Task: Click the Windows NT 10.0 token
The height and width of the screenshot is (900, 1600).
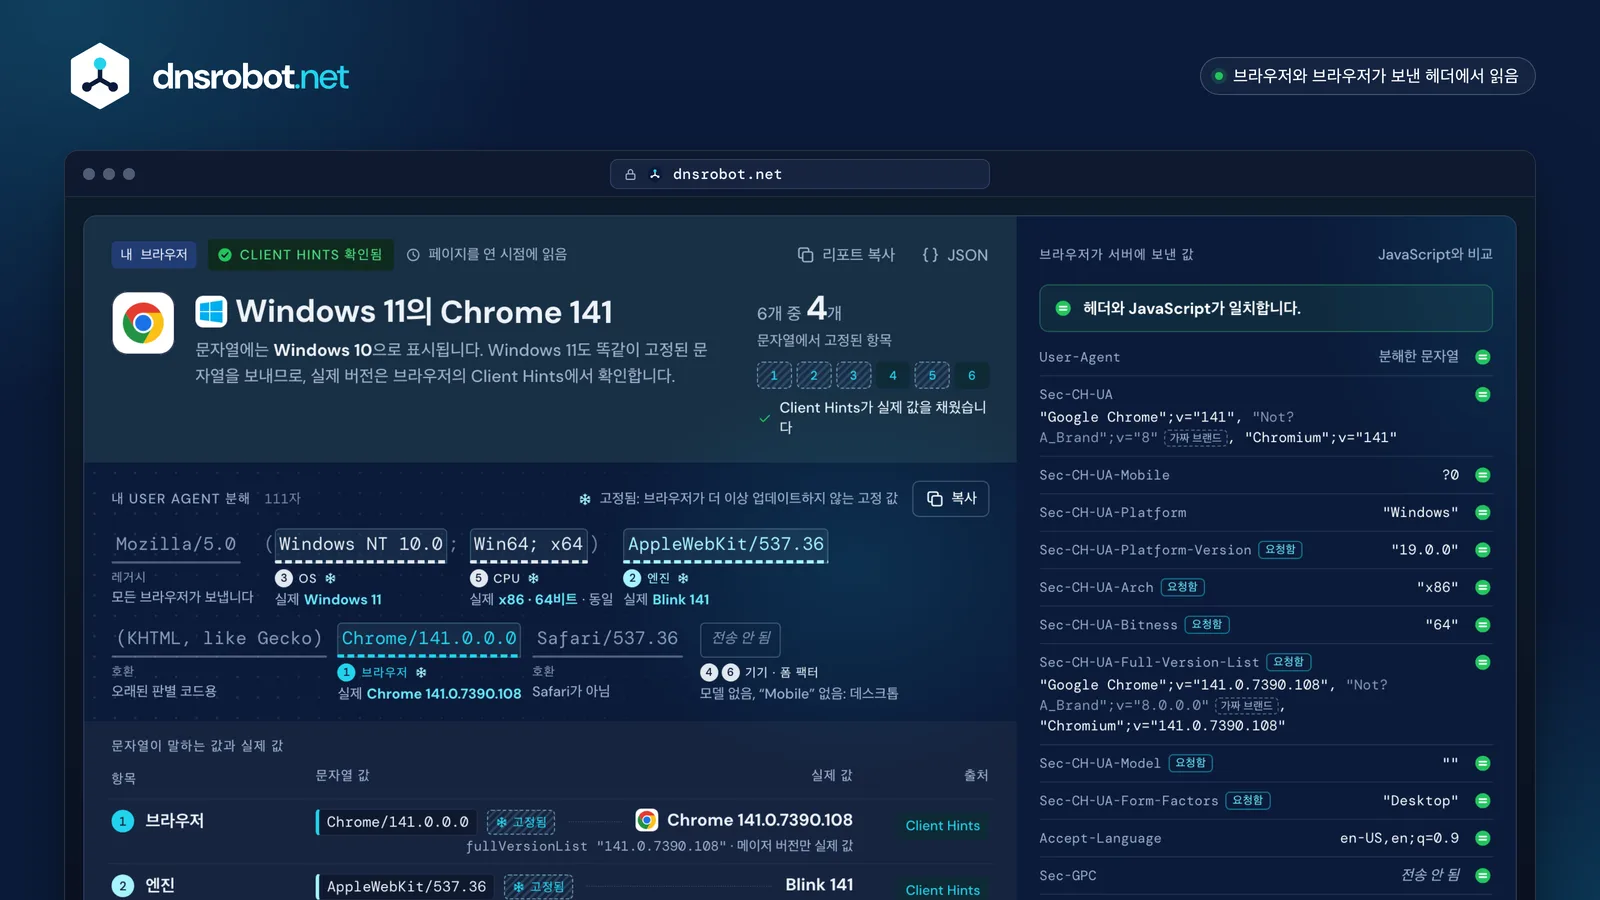Action: tap(360, 545)
